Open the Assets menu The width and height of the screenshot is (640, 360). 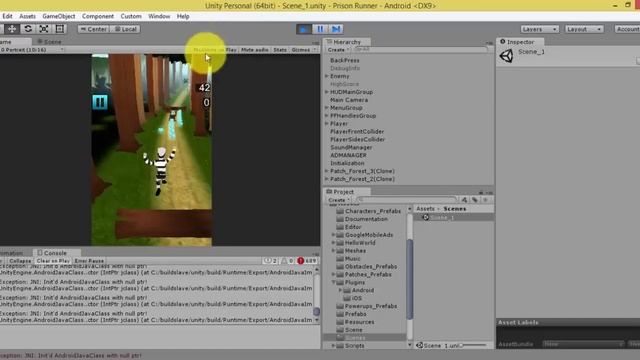click(x=27, y=16)
